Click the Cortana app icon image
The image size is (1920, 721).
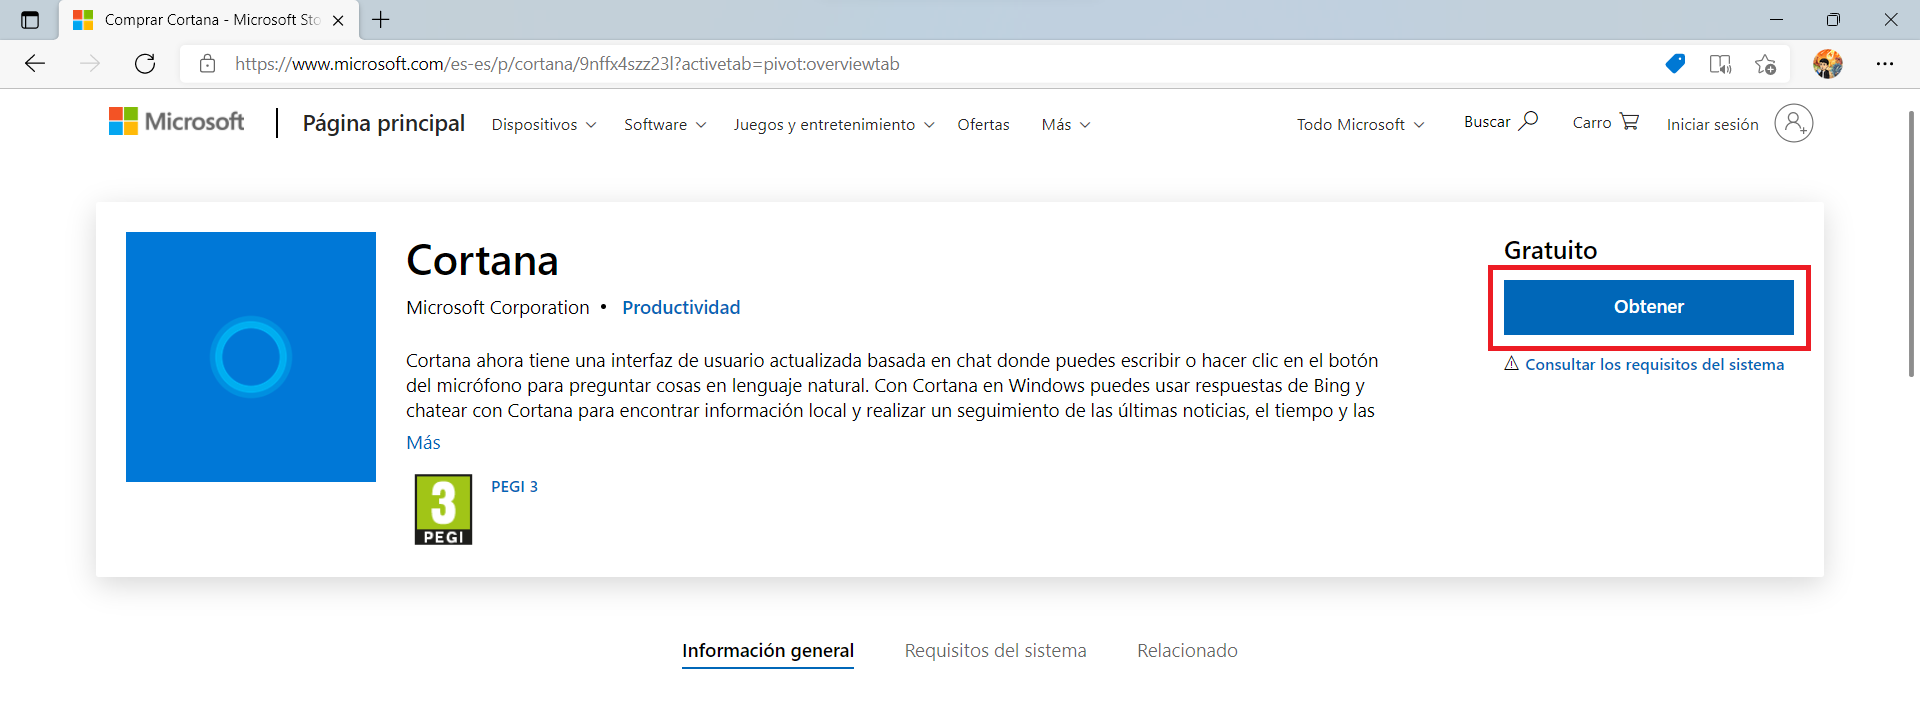(251, 357)
